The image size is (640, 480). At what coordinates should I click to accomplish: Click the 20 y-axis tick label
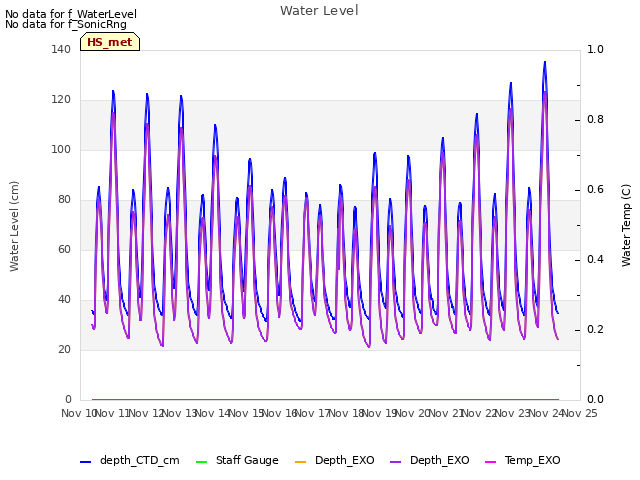point(64,349)
